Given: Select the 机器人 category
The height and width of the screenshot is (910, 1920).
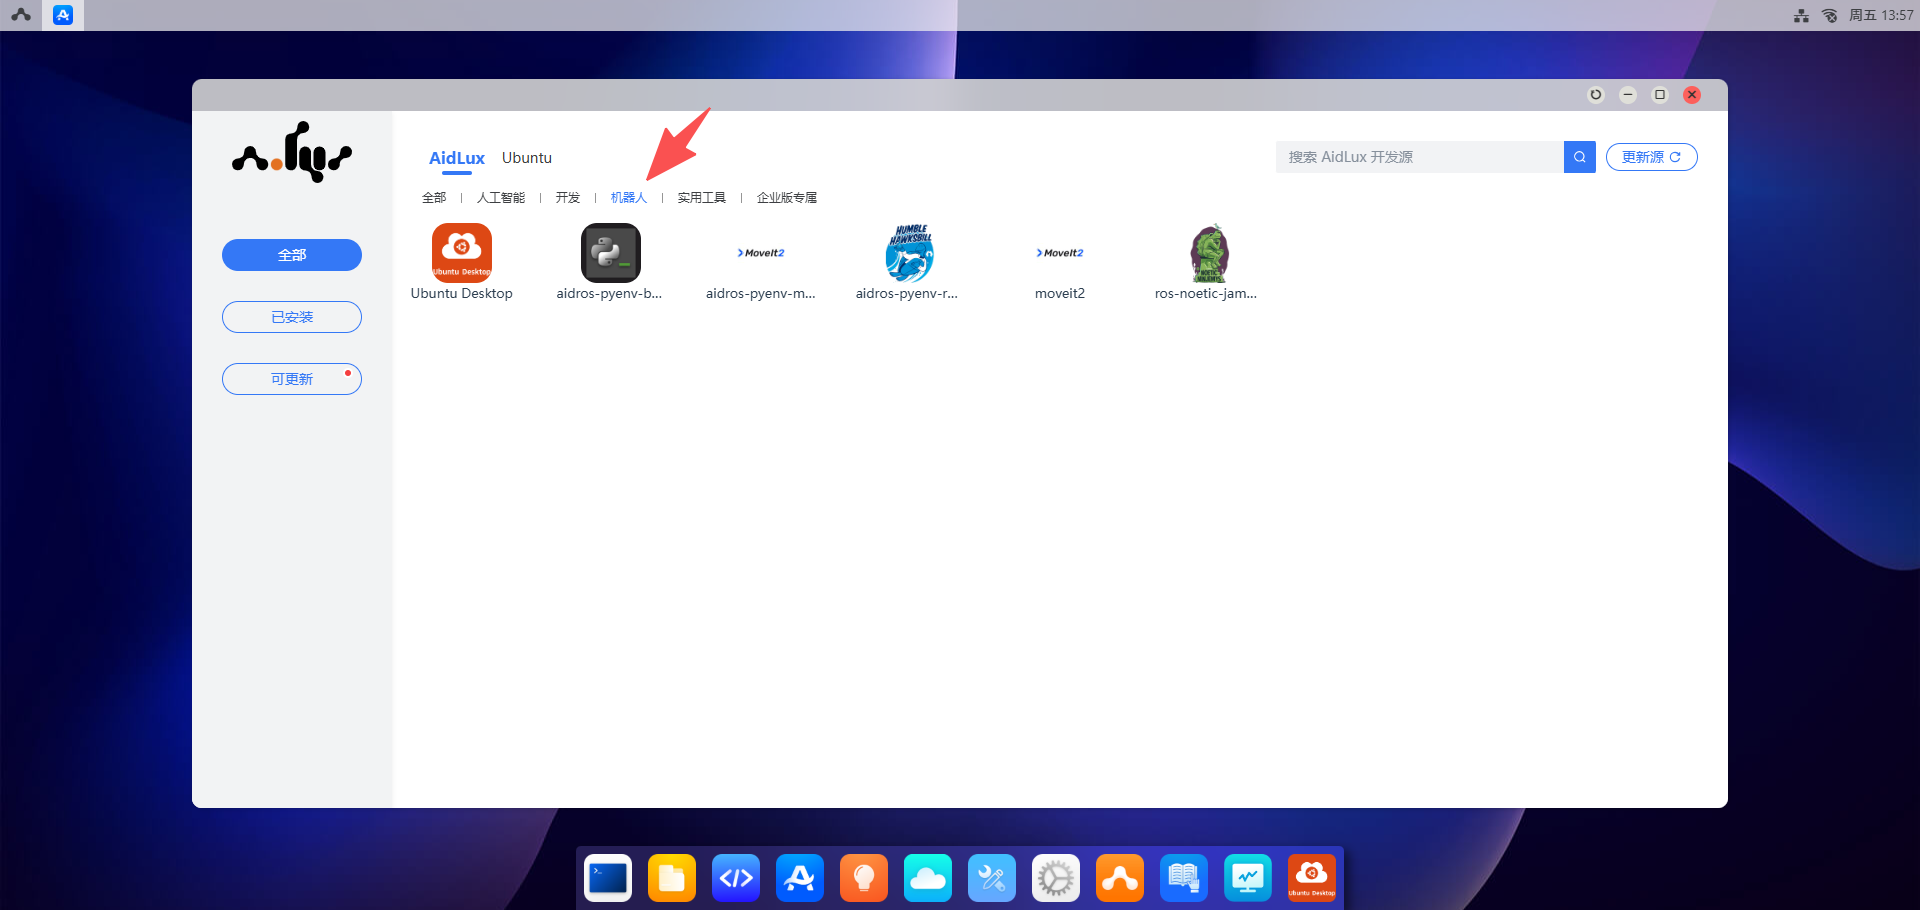Looking at the screenshot, I should [629, 198].
